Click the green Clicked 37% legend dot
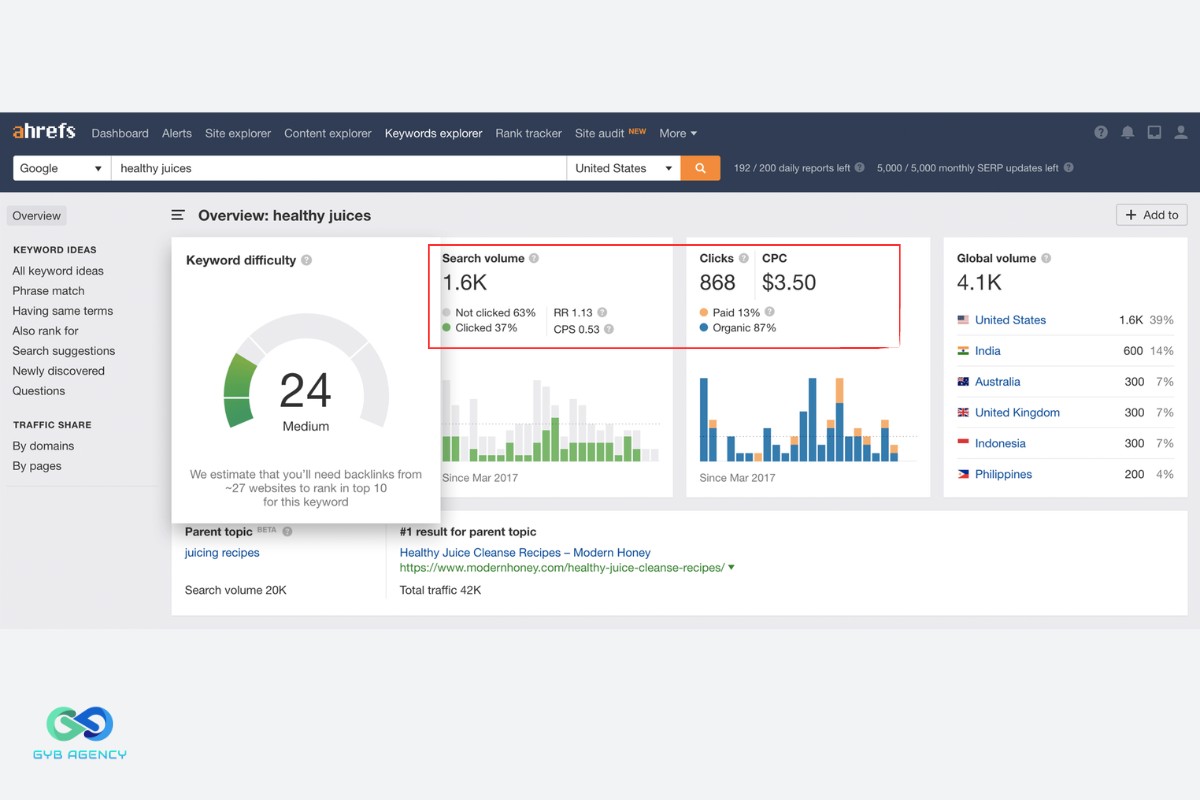This screenshot has height=800, width=1200. click(x=446, y=328)
